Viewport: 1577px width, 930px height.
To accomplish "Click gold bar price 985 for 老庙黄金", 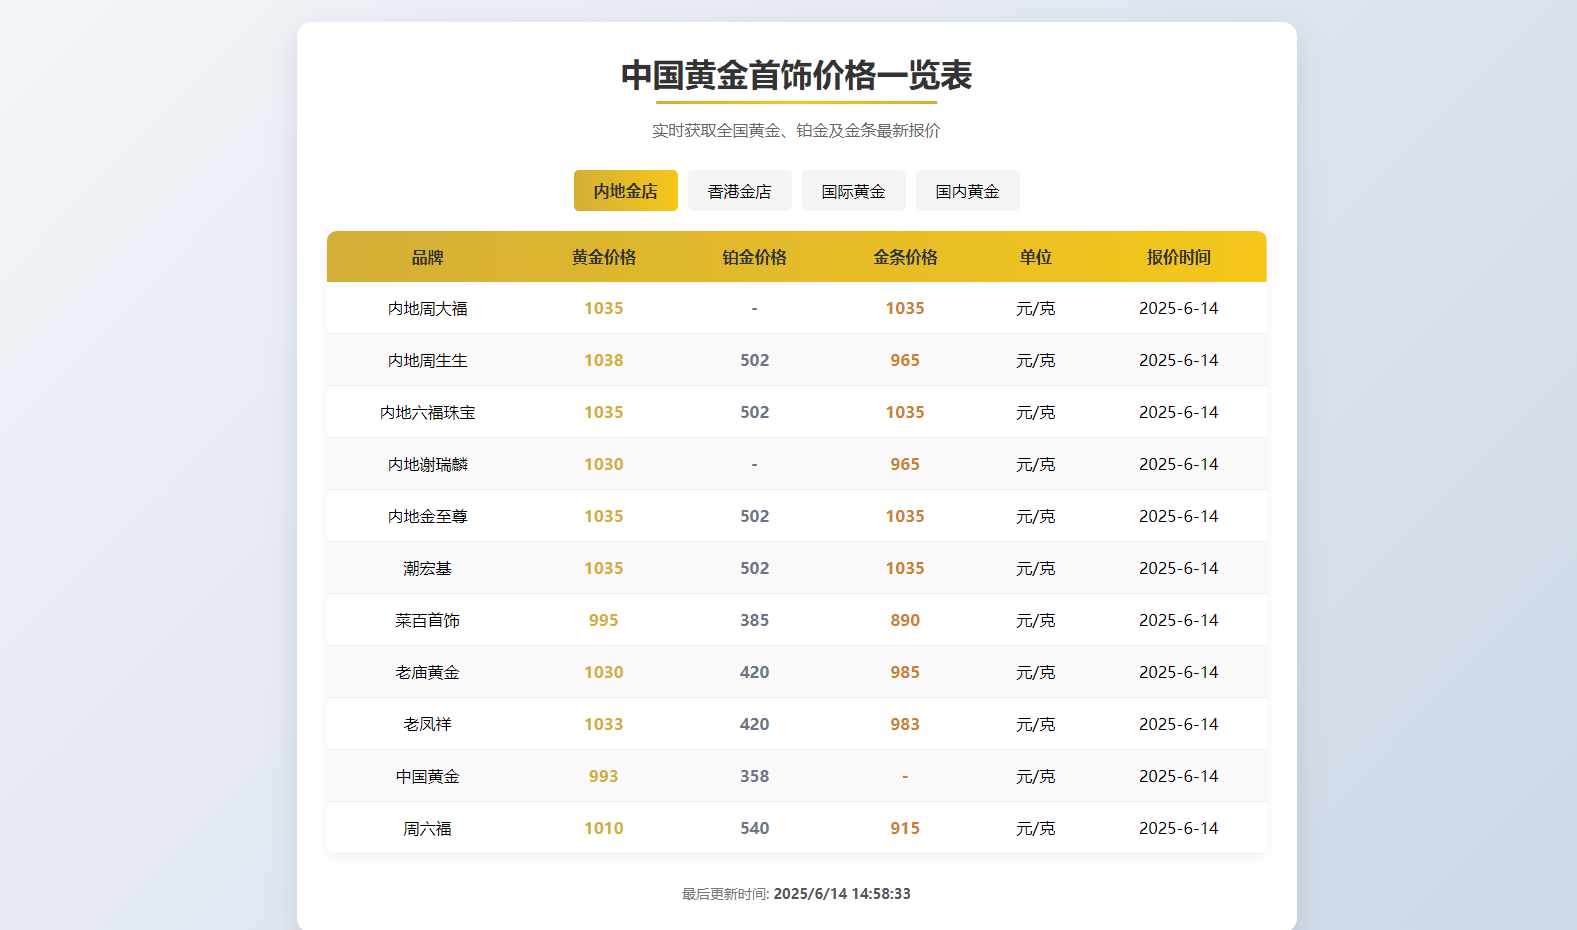I will (x=905, y=672).
